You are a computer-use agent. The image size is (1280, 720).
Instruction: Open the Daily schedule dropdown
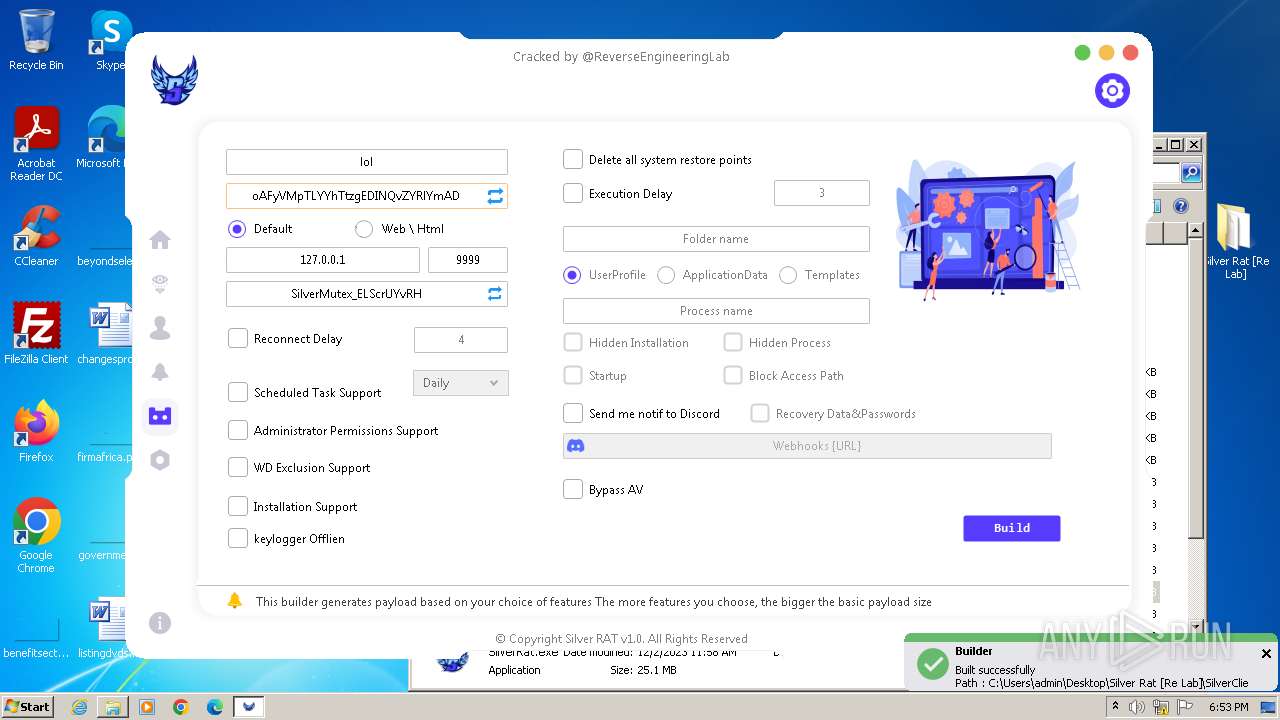coord(461,383)
